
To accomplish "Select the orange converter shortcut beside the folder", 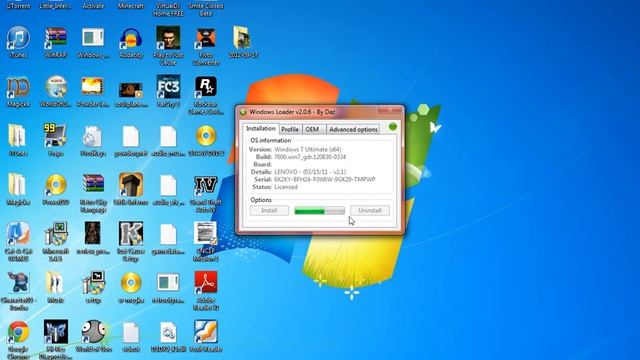I will coord(206,38).
